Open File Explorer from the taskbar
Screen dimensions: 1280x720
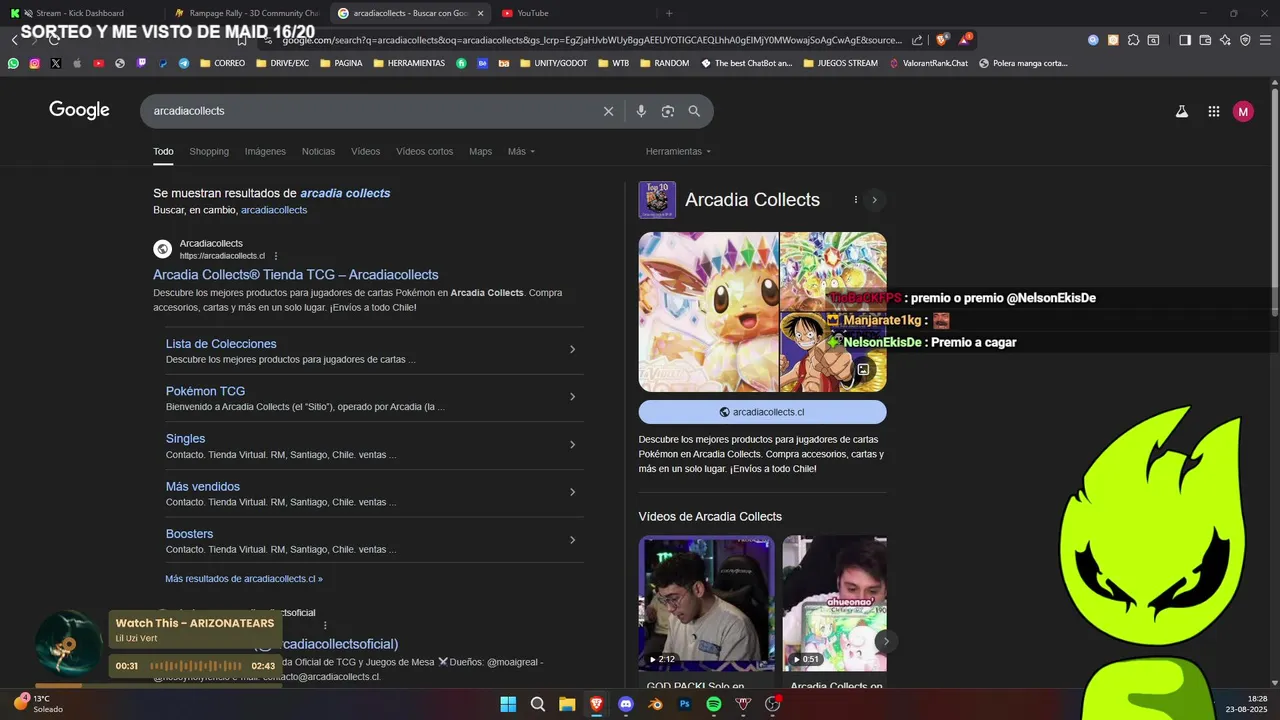567,704
